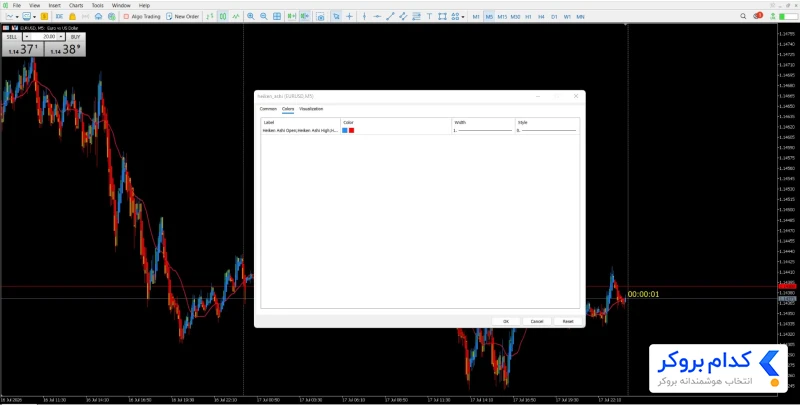Click Cancel in the Heiken Ashi dialog

[x=537, y=321]
